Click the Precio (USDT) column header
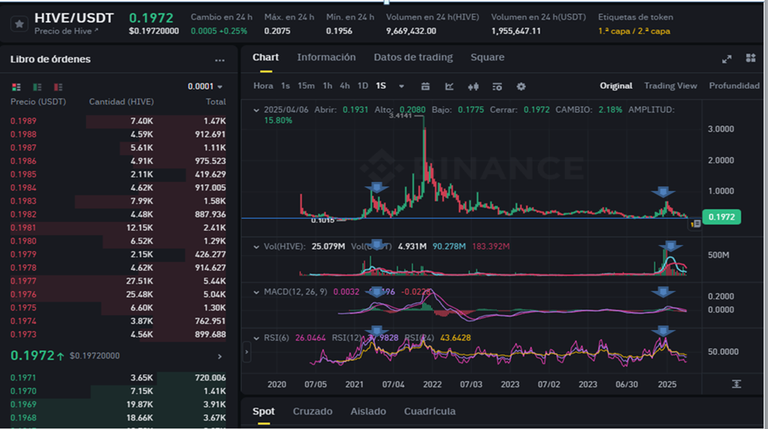Viewport: 768px width, 429px height. pos(38,102)
